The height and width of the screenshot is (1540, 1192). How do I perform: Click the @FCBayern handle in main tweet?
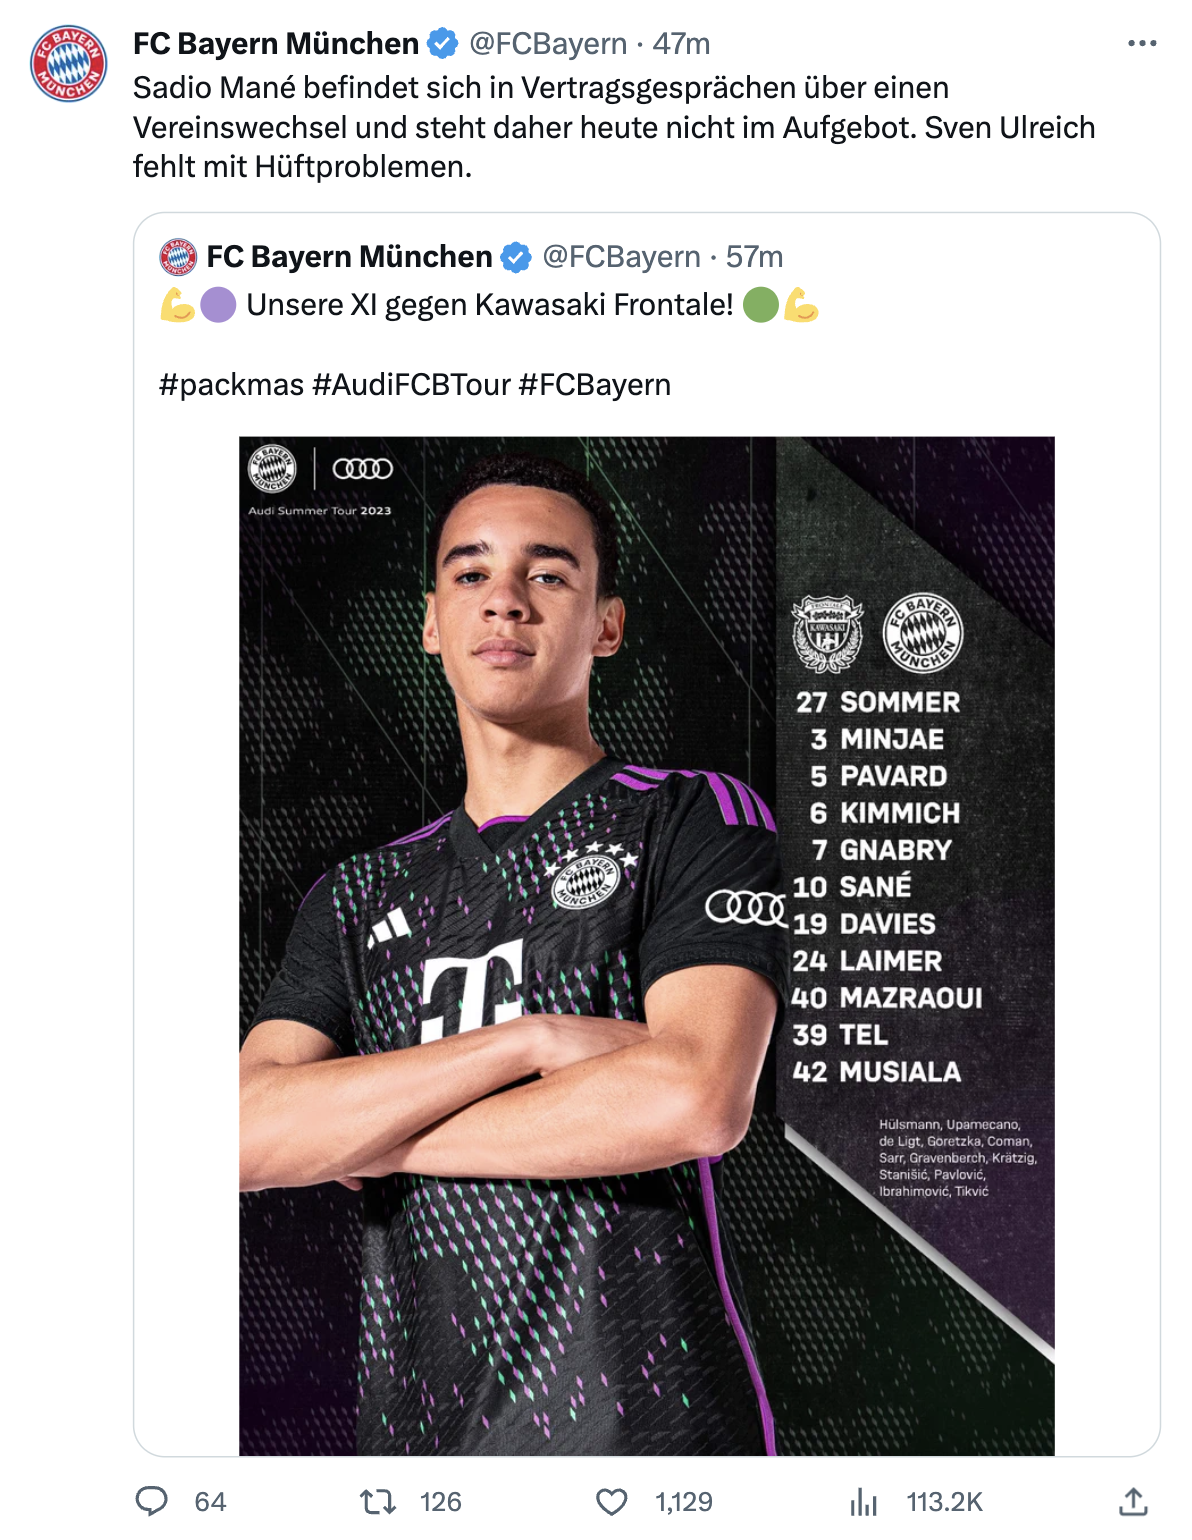click(548, 44)
